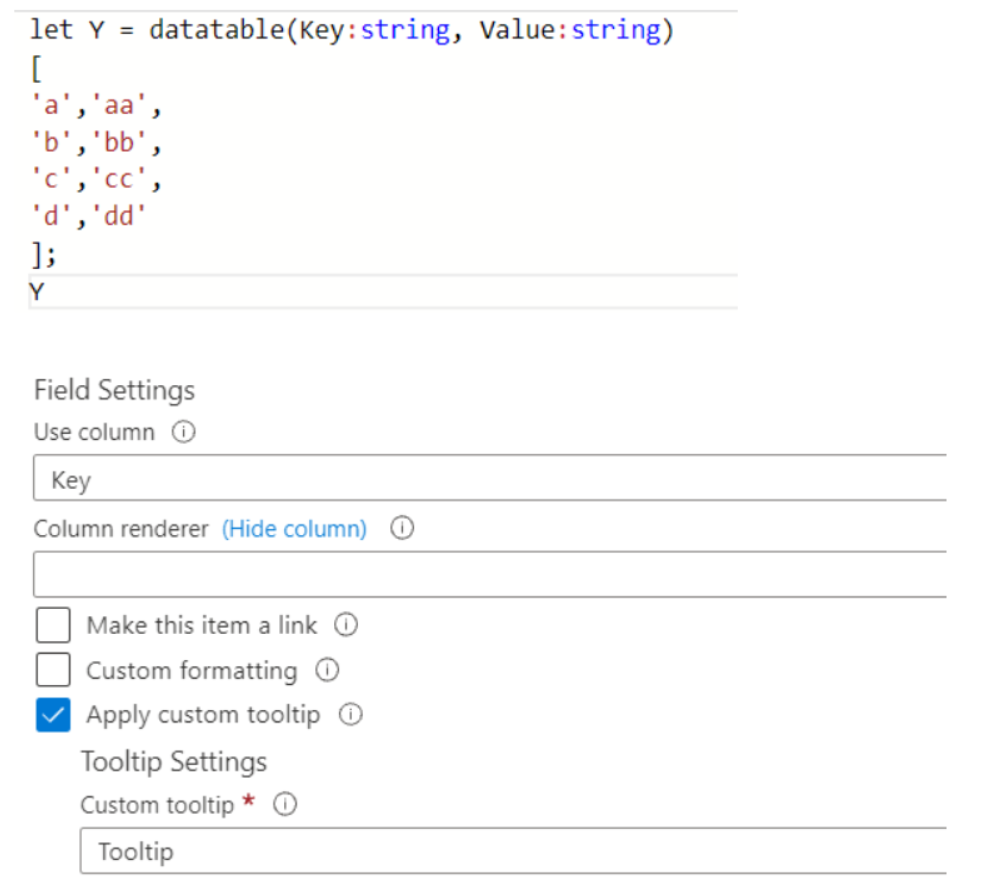The width and height of the screenshot is (1000, 889).
Task: Click info icon beside Make this item a link
Action: click(x=344, y=625)
